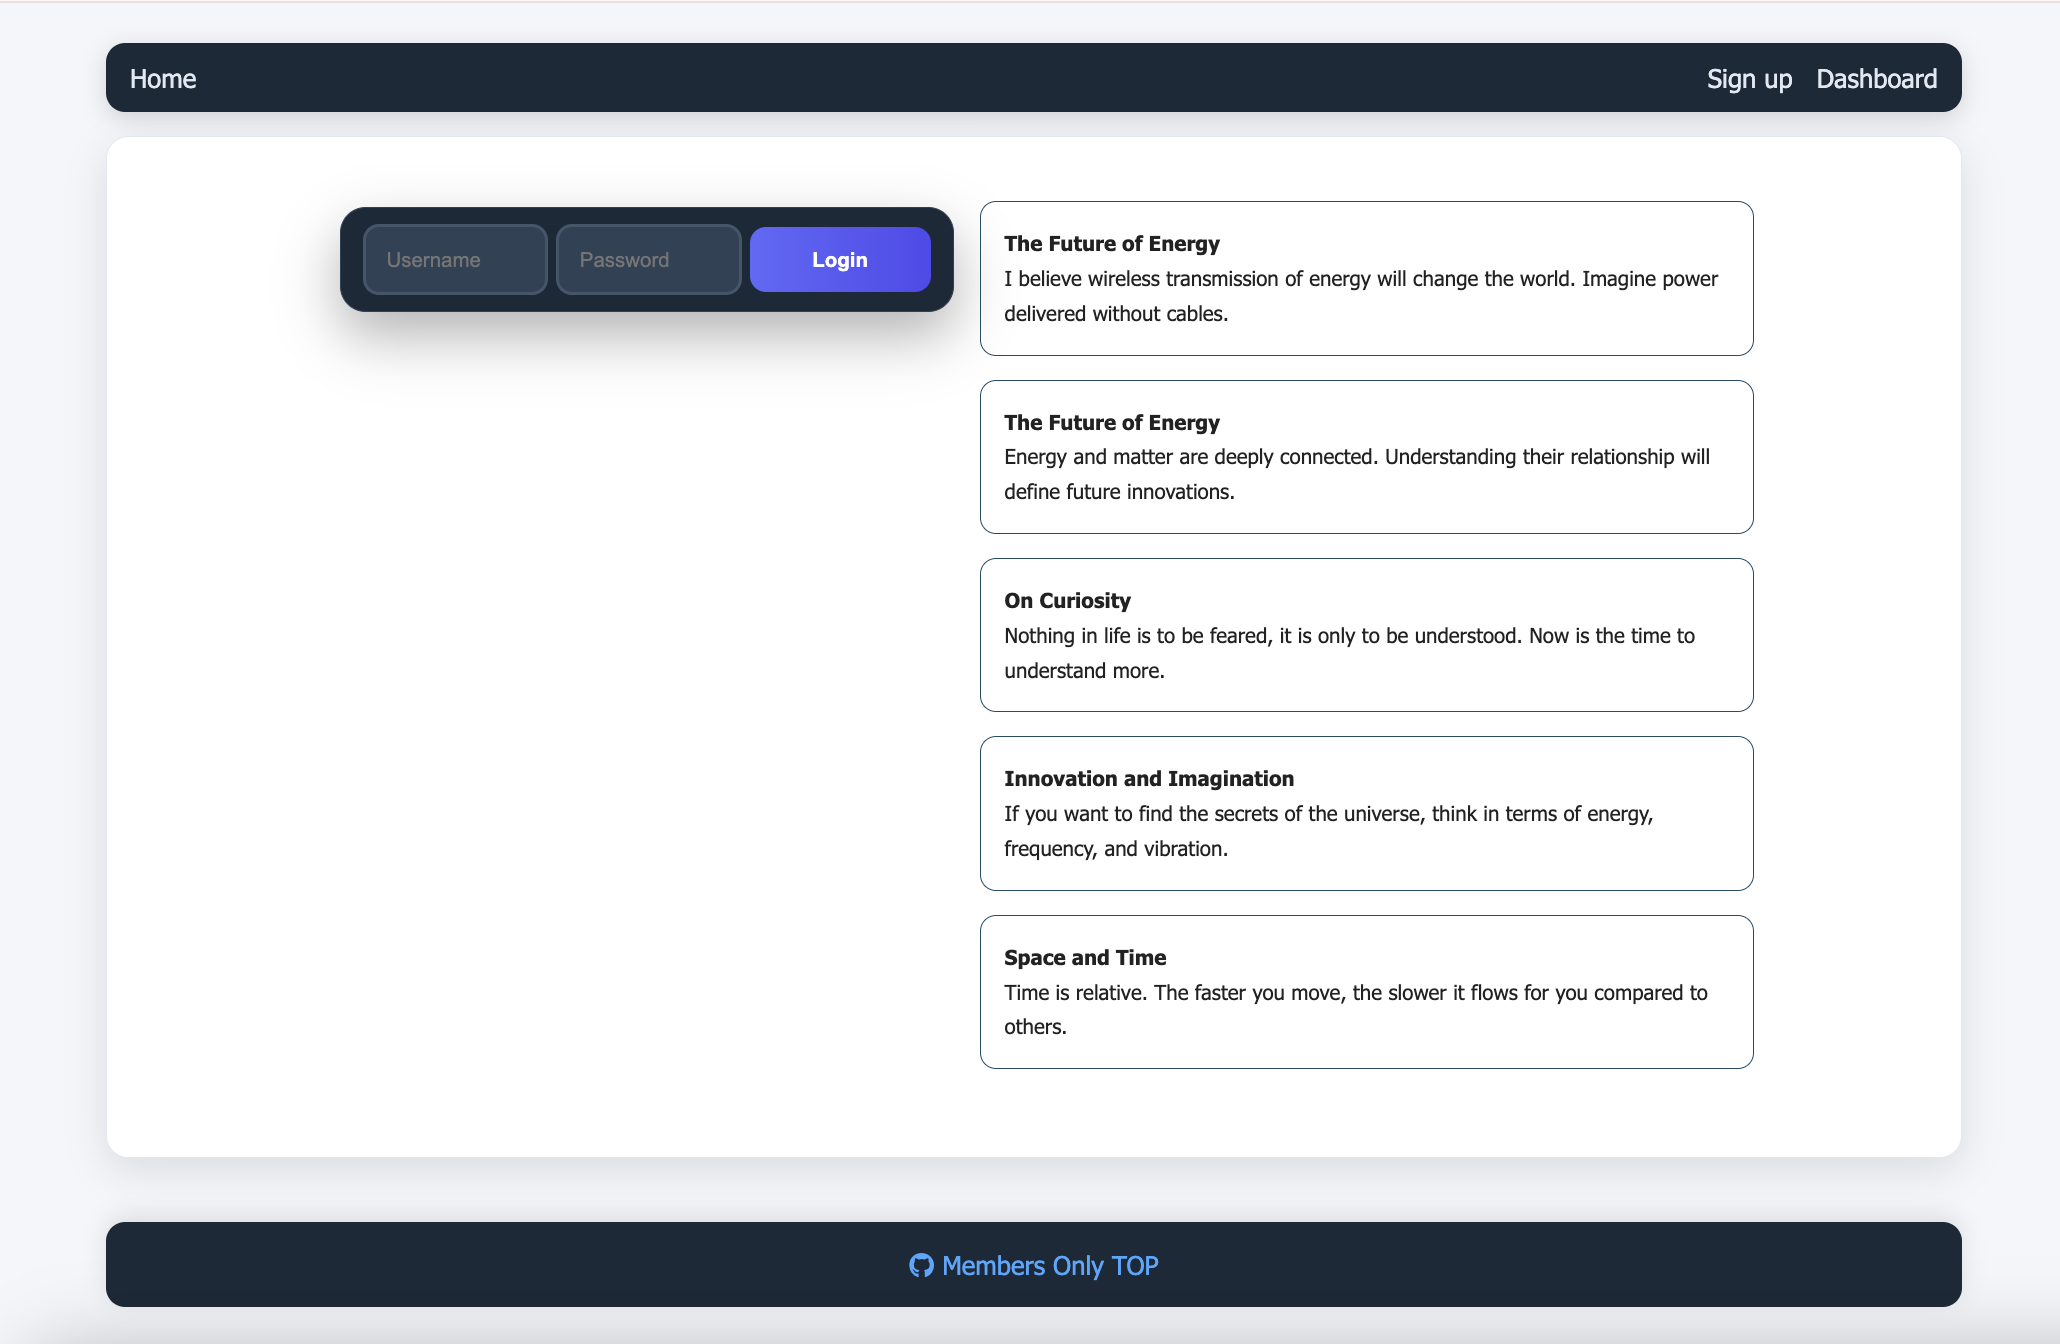Click the GitHub icon in footer
2060x1344 pixels.
point(920,1265)
